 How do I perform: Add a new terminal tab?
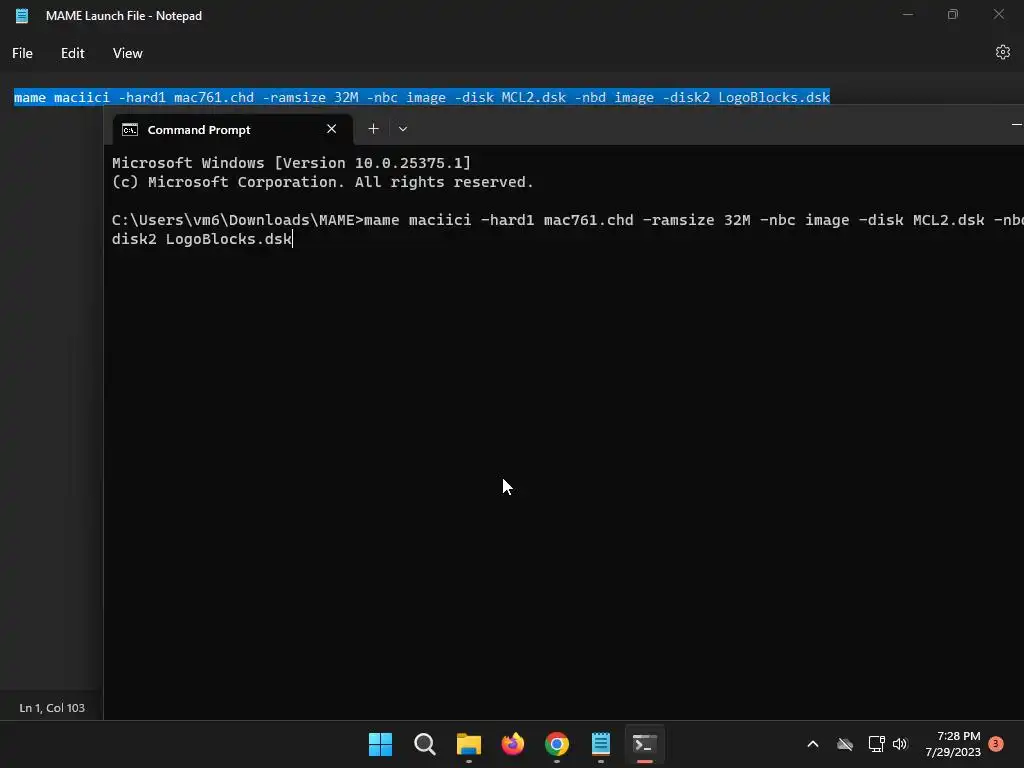pos(373,129)
